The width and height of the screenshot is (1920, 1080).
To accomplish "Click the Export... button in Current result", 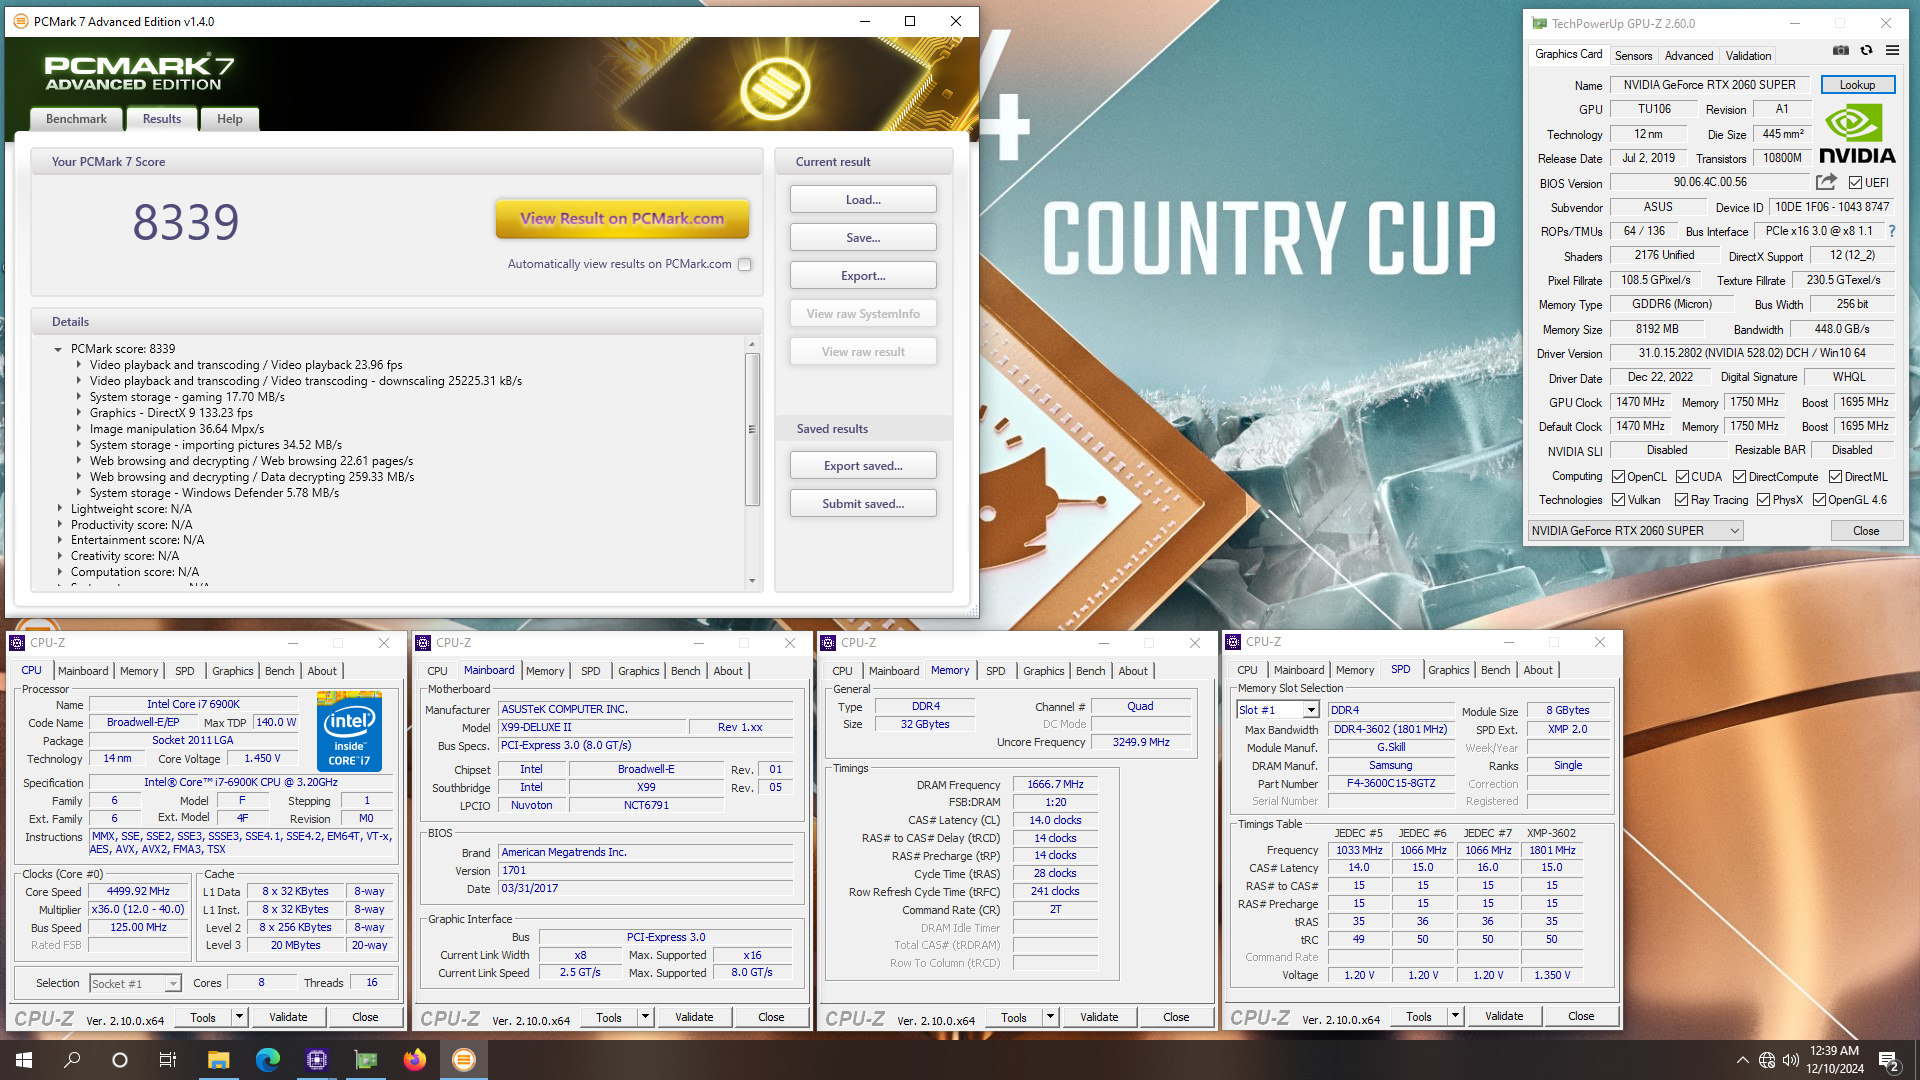I will click(x=863, y=276).
